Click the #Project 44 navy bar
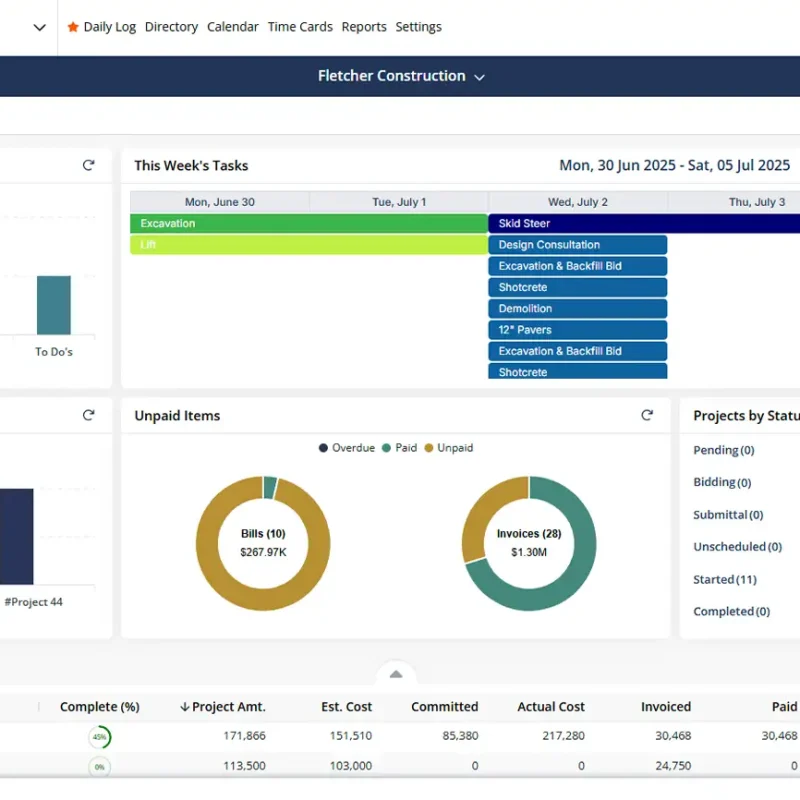This screenshot has width=800, height=800. click(x=16, y=537)
